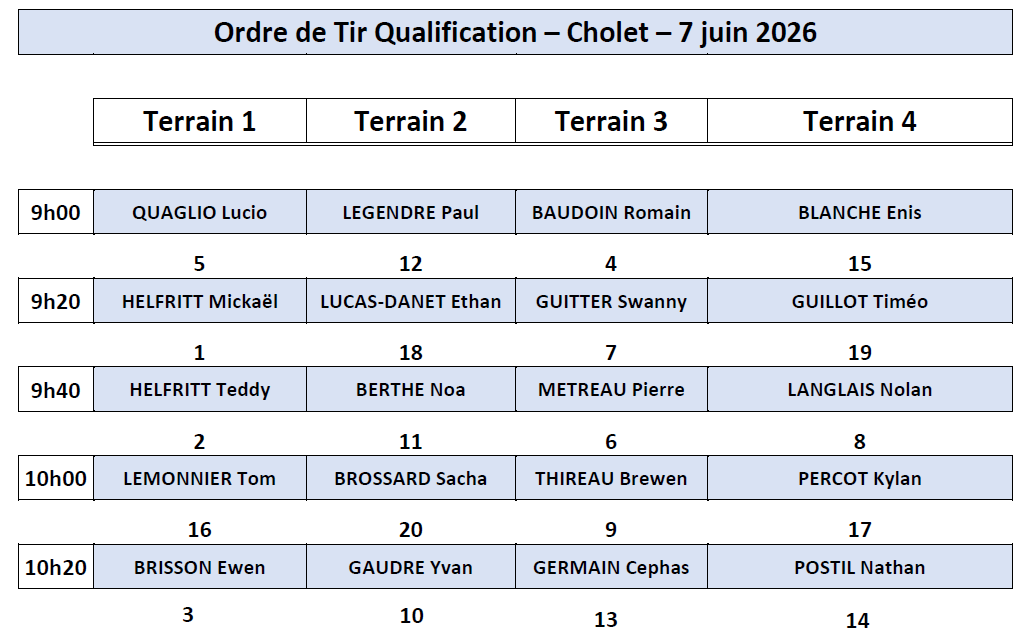Screen dimensions: 1030x644
Task: Select the 10h20 time cell
Action: 56,567
